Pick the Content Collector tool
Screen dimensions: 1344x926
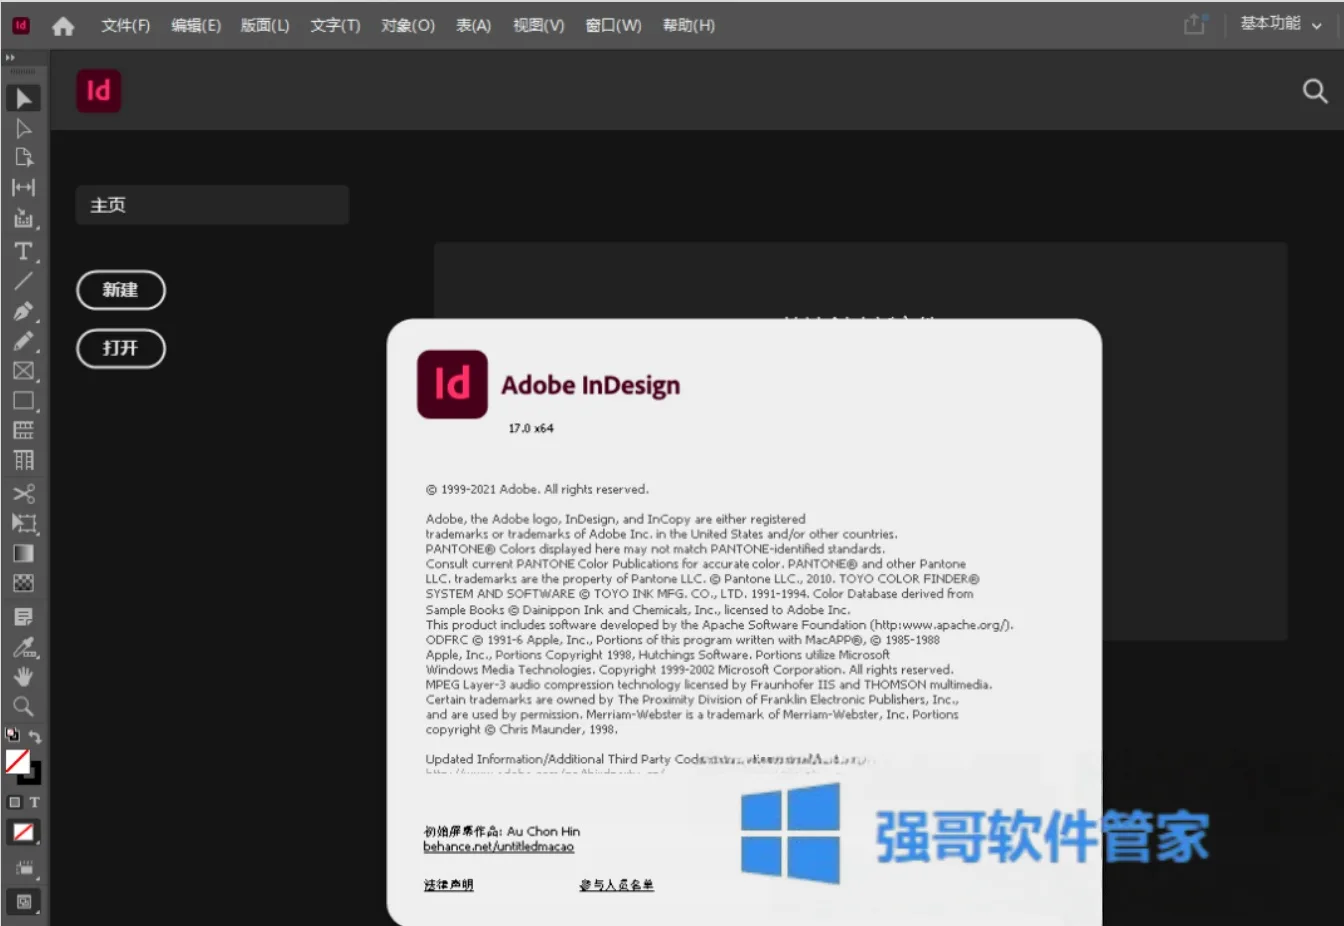(23, 218)
